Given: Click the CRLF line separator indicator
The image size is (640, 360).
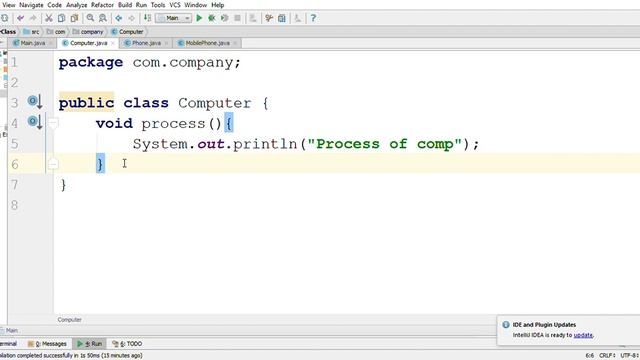Looking at the screenshot, I should tap(607, 356).
